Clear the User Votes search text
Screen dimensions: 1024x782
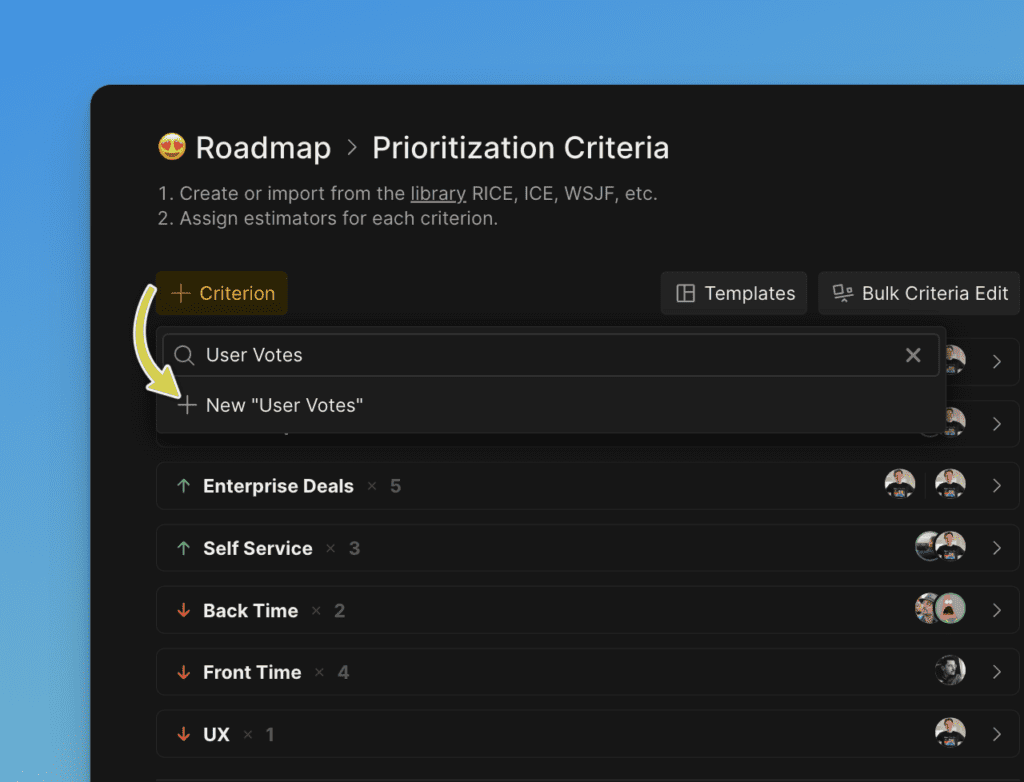tap(913, 355)
